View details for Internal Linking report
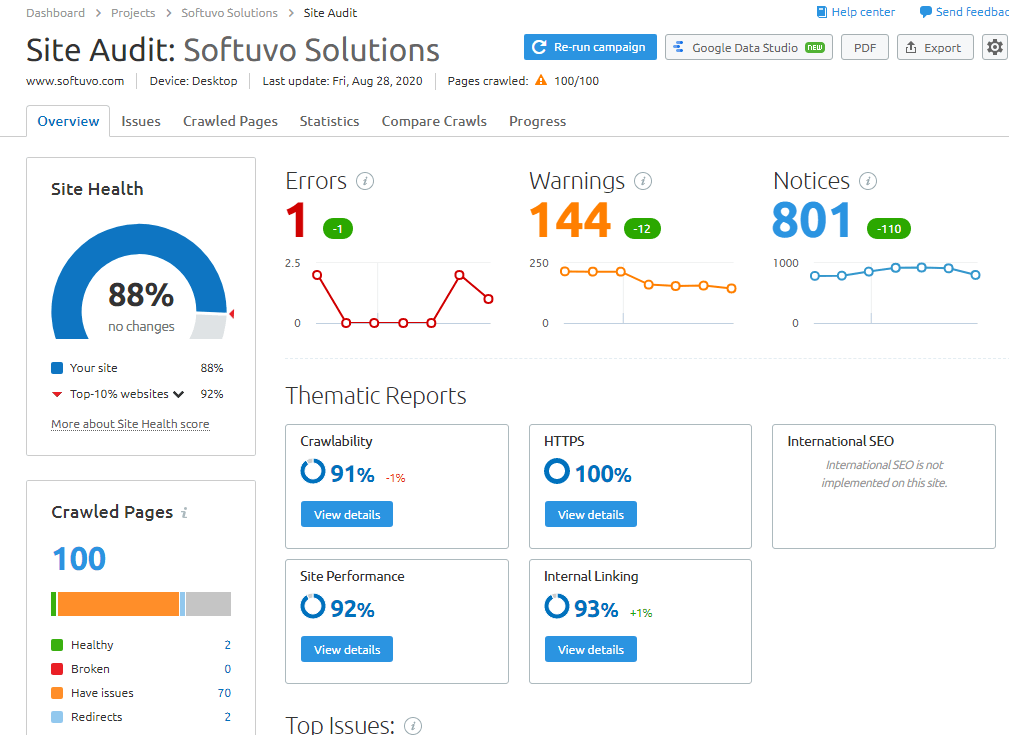Viewport: 1009px width, 735px height. click(x=591, y=649)
